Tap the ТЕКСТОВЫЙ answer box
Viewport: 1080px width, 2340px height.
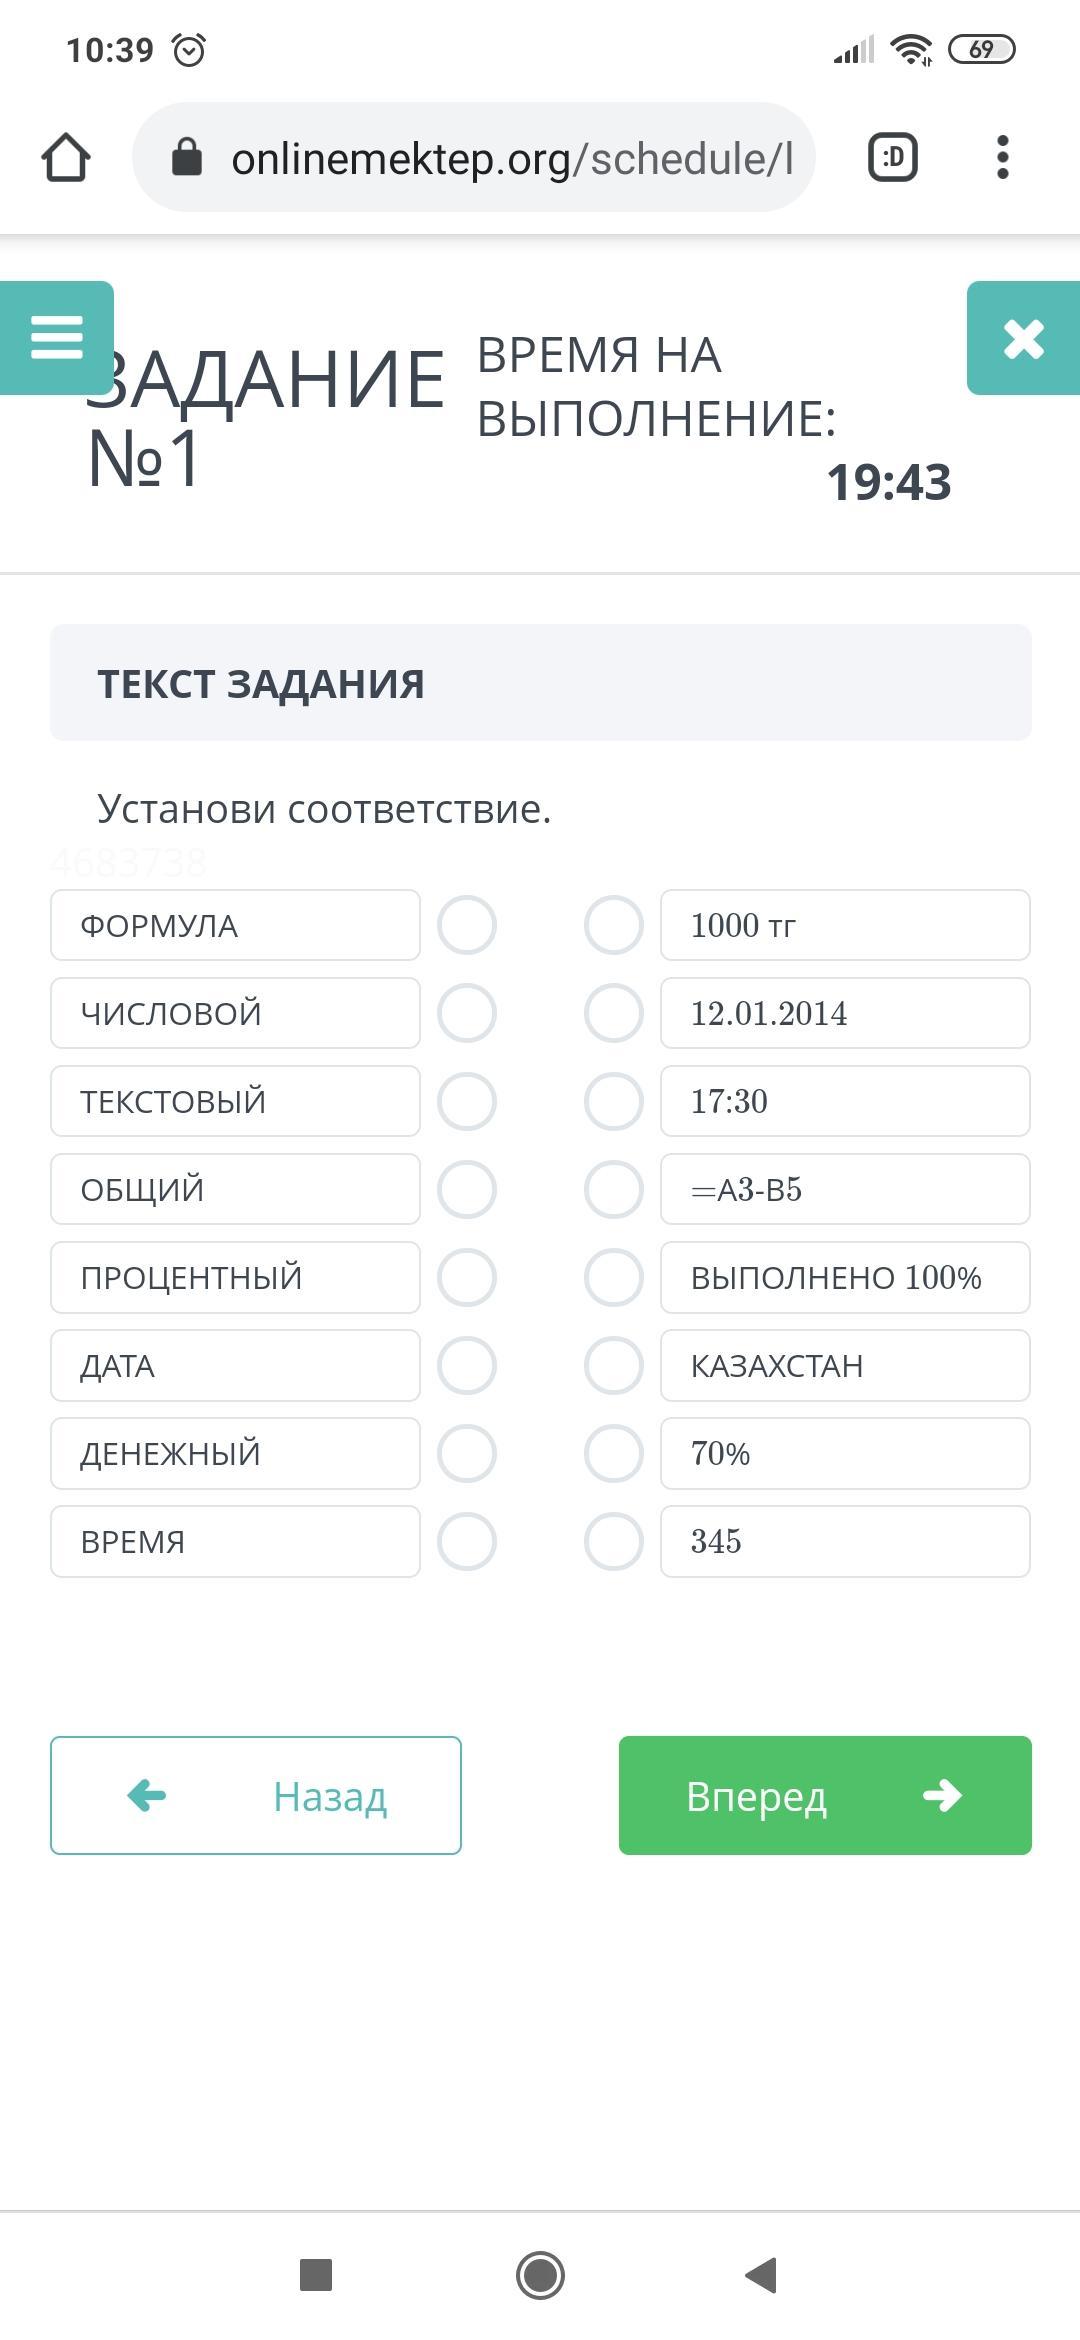tap(235, 1101)
